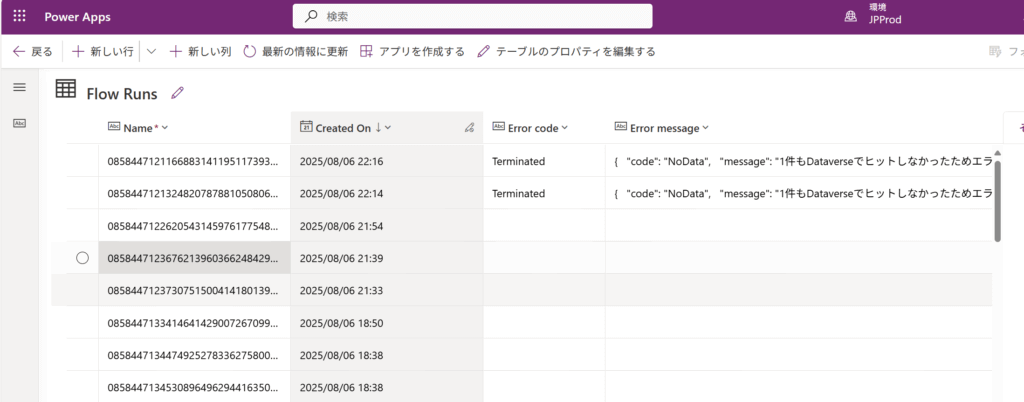Expand the Name column dropdown

coord(165,128)
